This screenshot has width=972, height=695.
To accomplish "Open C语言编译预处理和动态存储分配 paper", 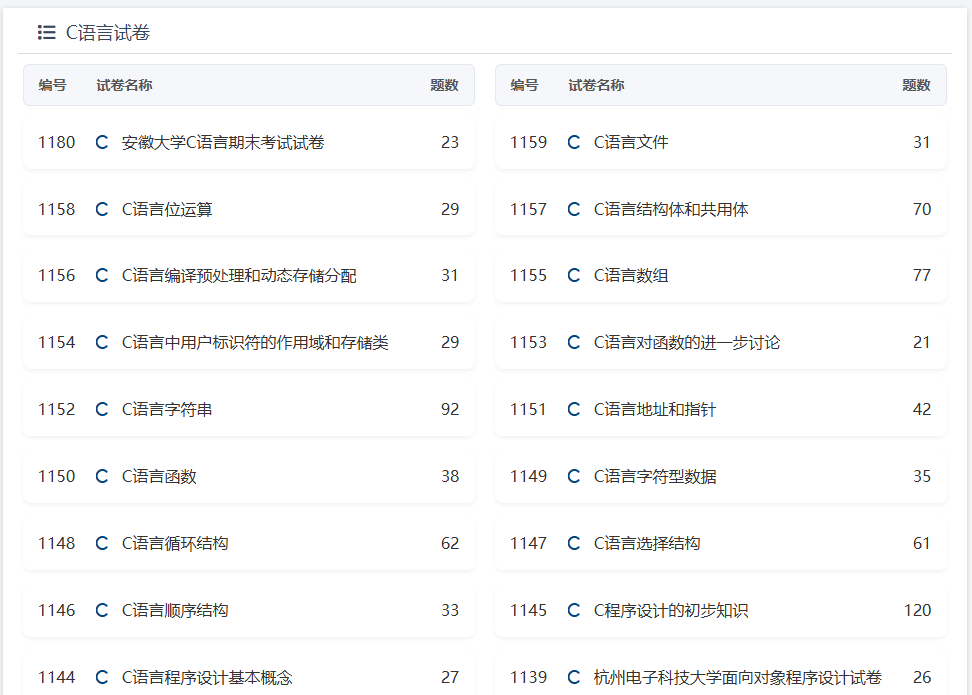I will [x=239, y=275].
